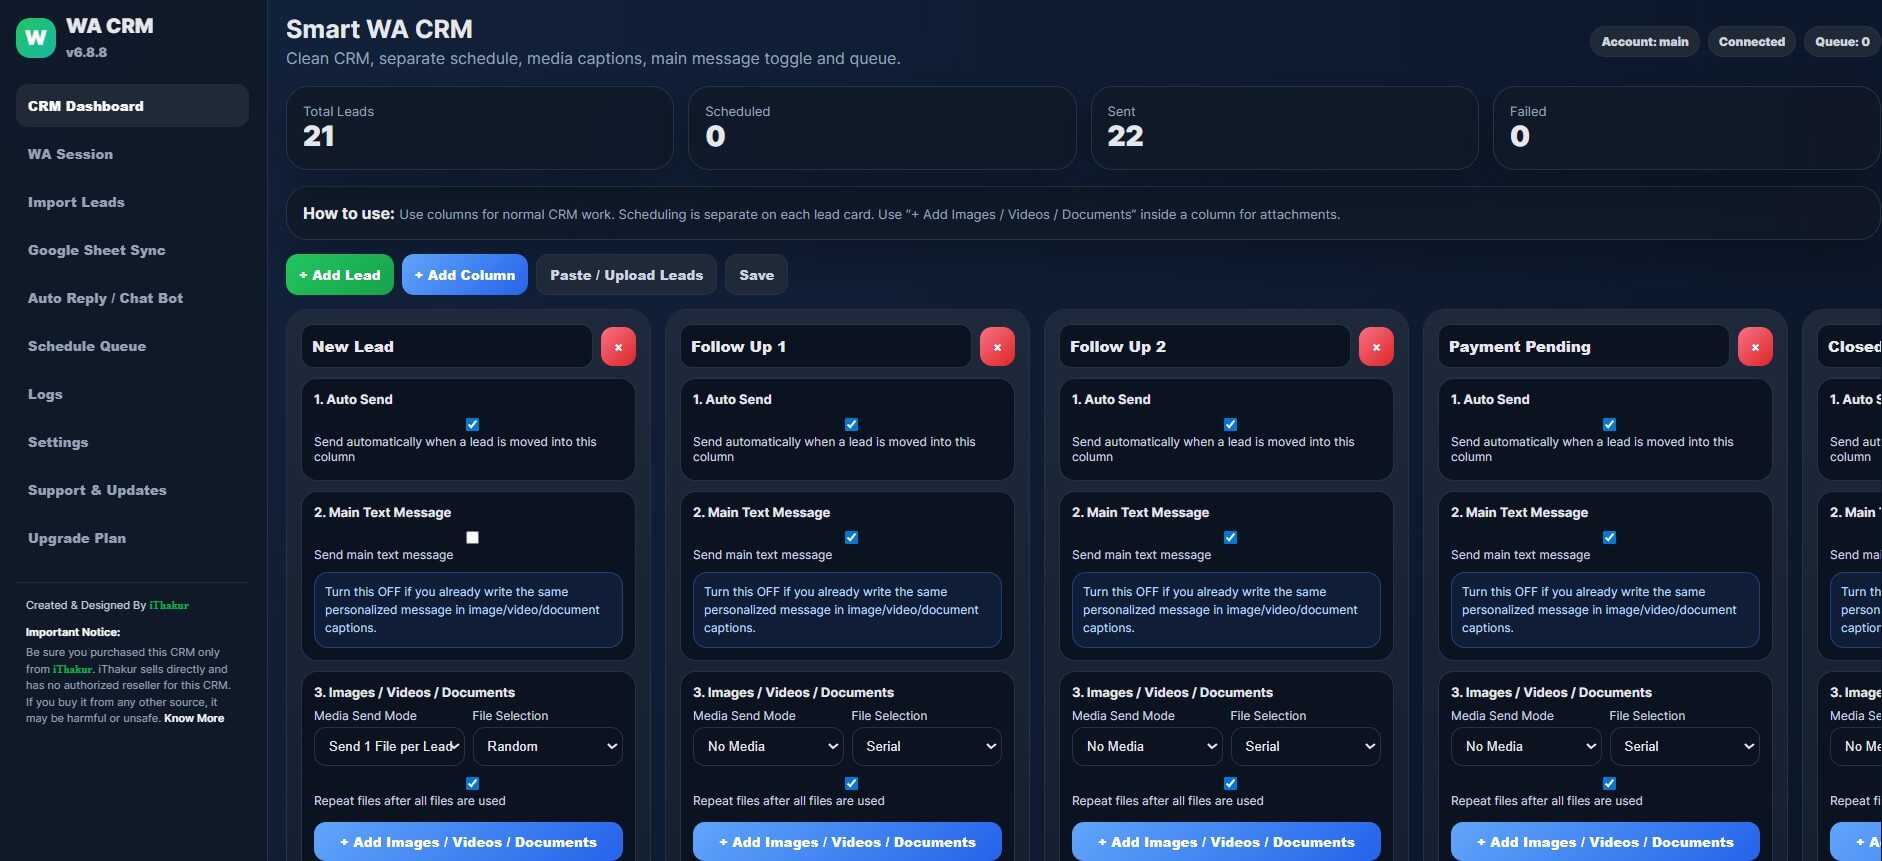Open File Selection dropdown in Follow Up 1
Screen dimensions: 1882x861
coord(927,746)
